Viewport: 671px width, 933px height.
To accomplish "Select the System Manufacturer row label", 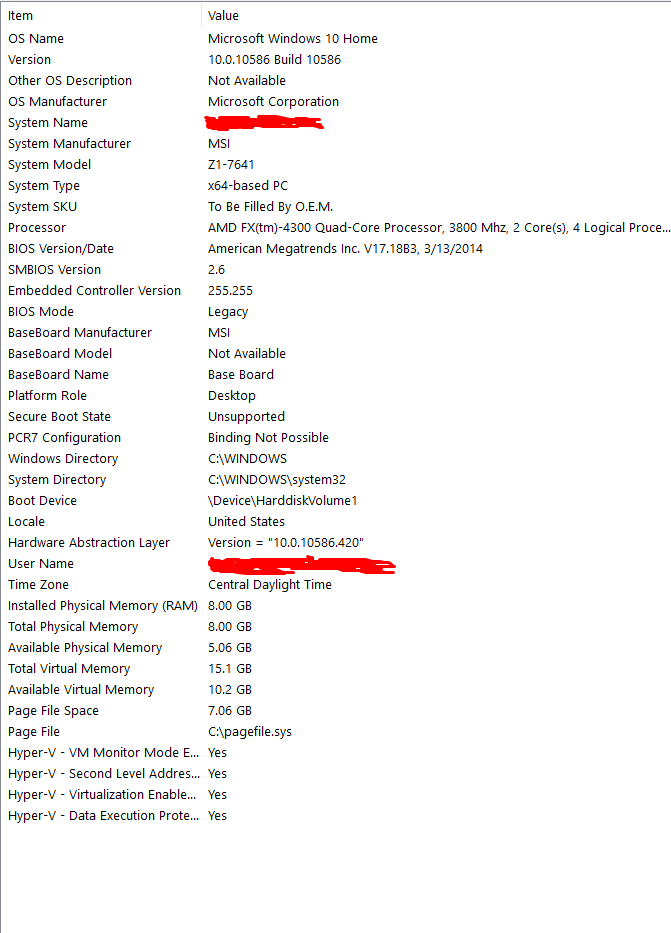I will tap(69, 143).
